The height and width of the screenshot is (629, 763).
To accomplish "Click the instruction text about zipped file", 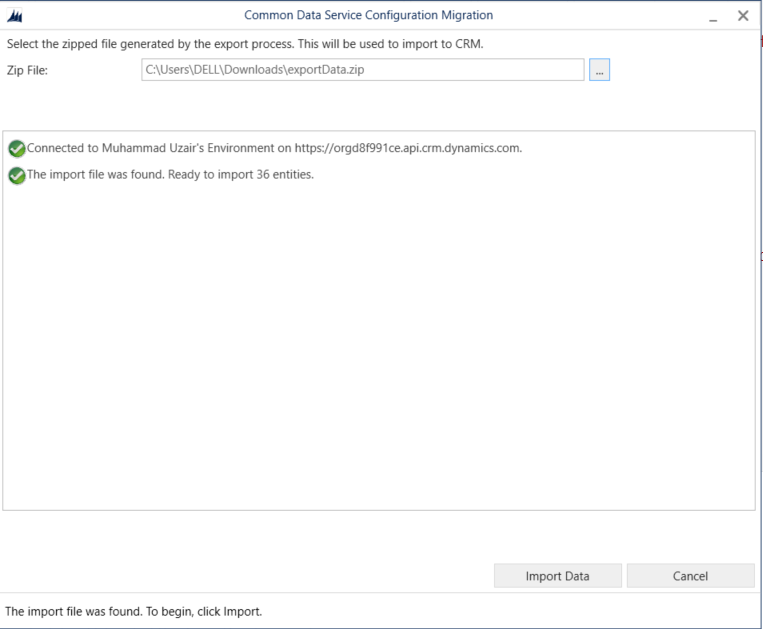I will tap(245, 44).
